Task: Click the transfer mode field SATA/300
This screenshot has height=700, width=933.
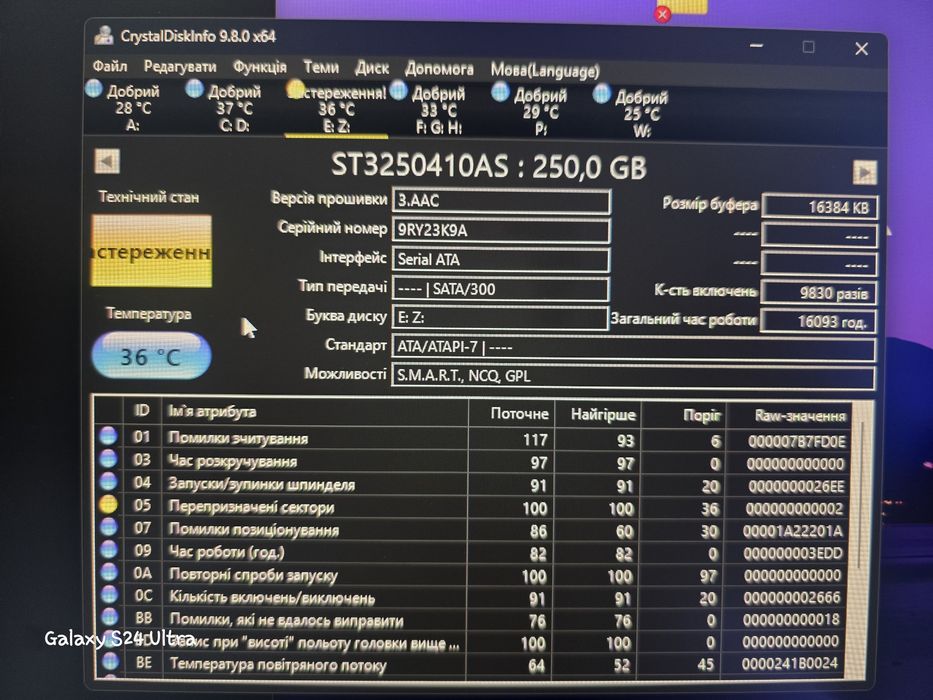Action: [501, 289]
